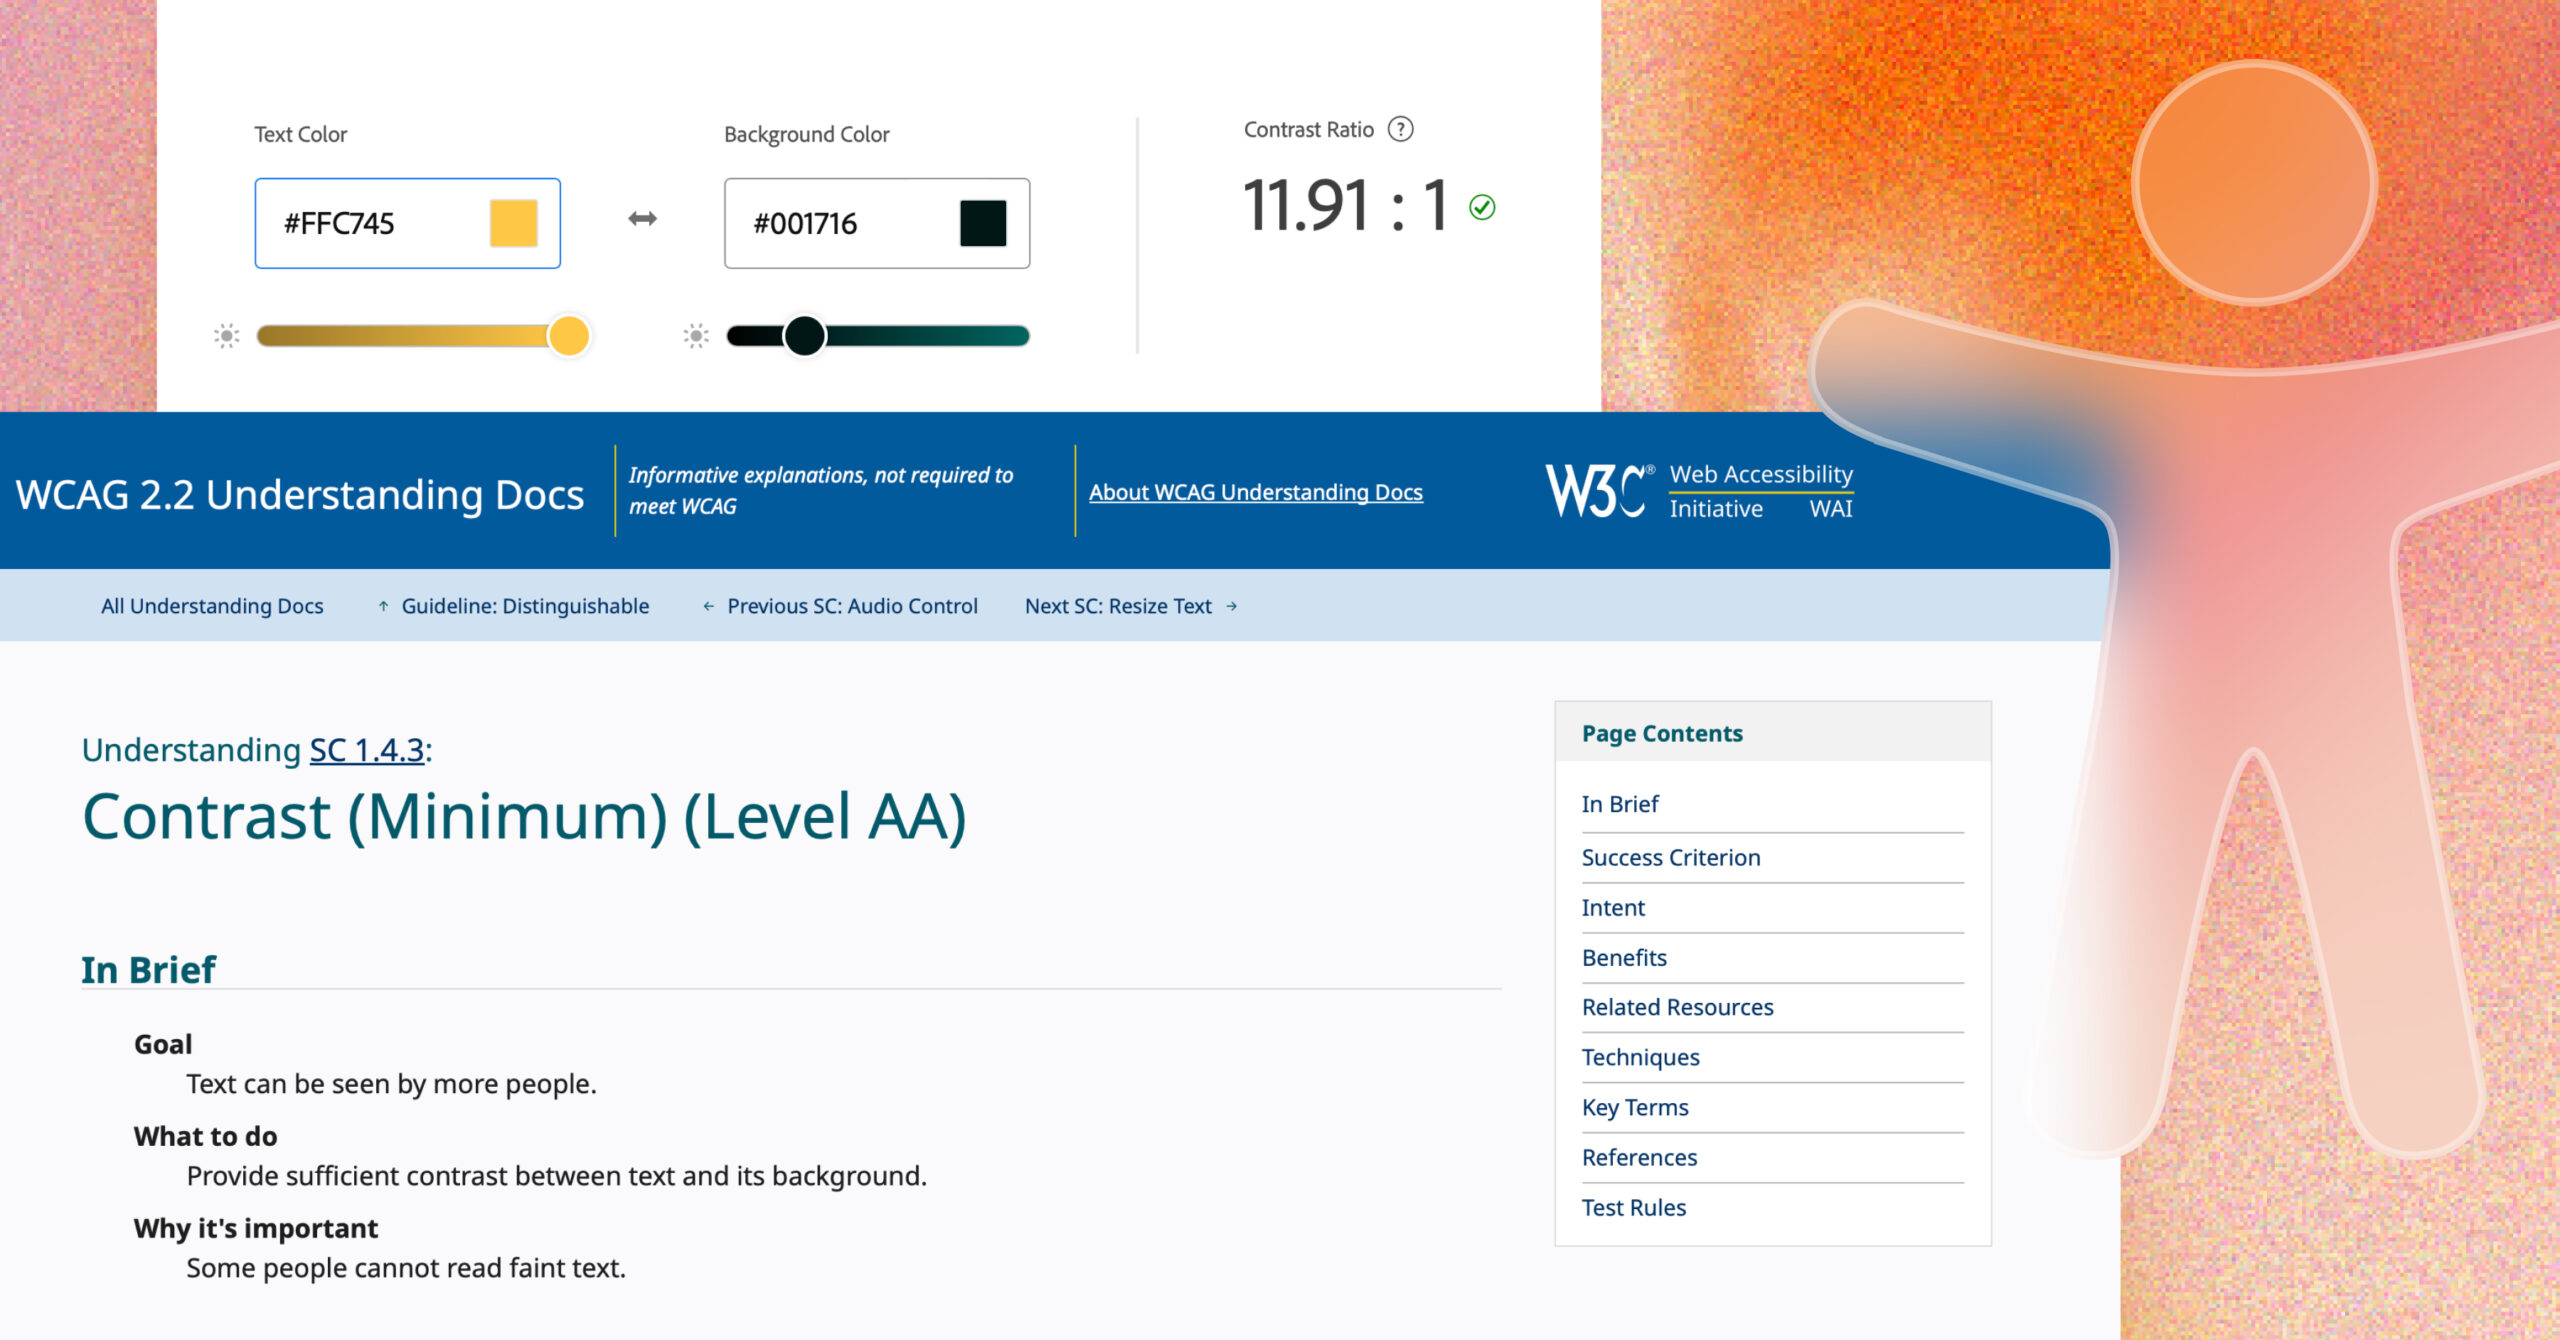Click the dark background color swatch
Image resolution: width=2560 pixels, height=1340 pixels.
point(983,223)
